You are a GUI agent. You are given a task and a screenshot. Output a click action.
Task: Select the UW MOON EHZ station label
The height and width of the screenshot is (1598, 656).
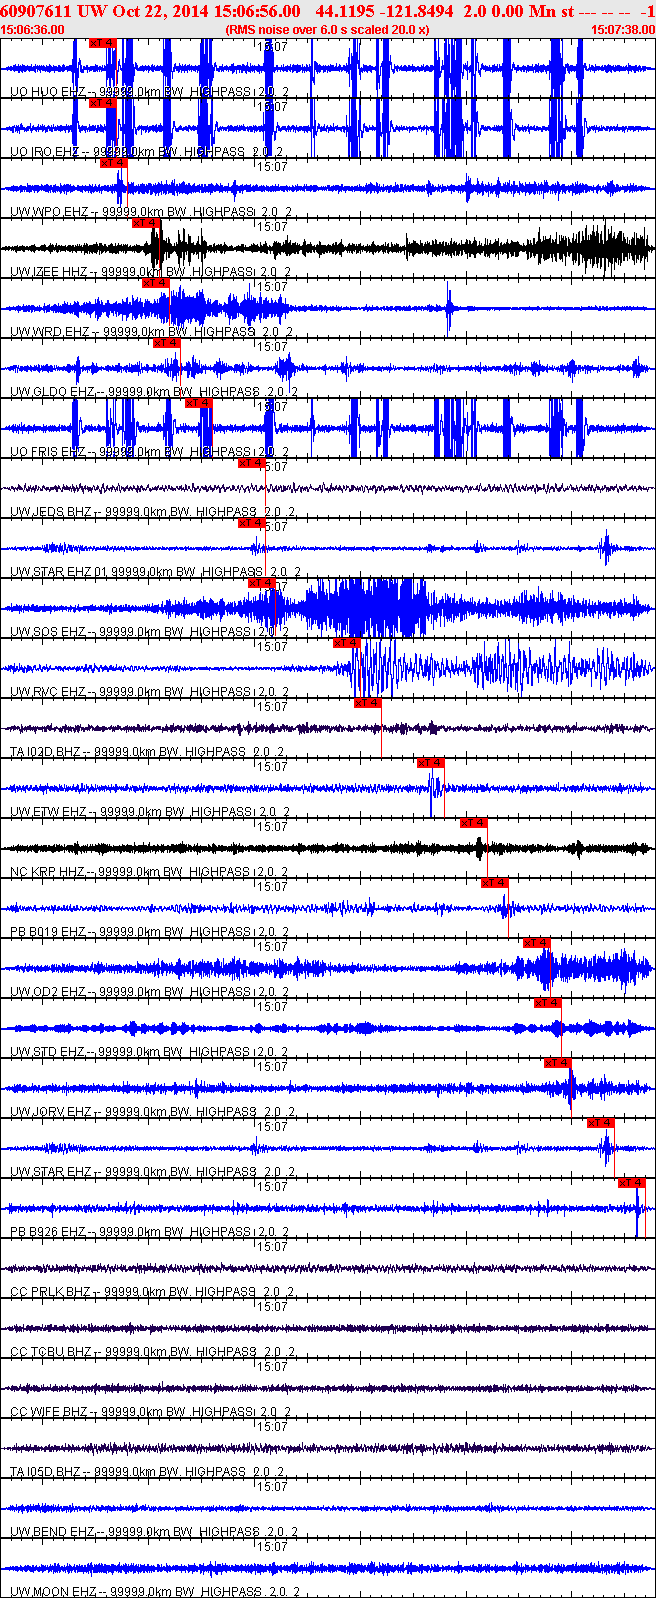click(155, 1592)
